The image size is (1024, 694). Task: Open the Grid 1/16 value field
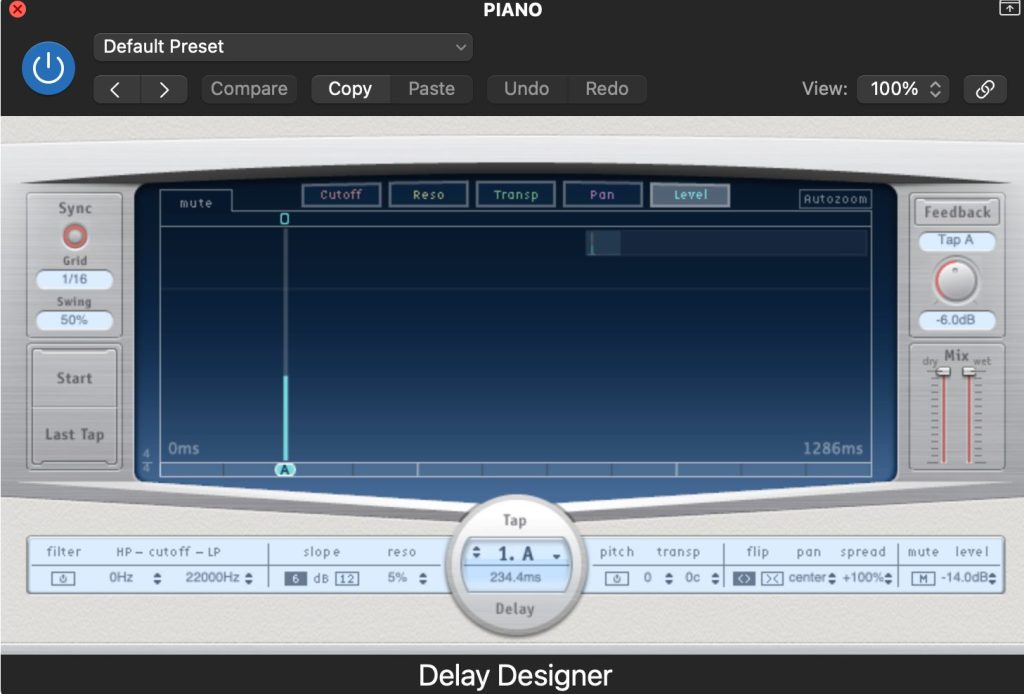tap(74, 279)
